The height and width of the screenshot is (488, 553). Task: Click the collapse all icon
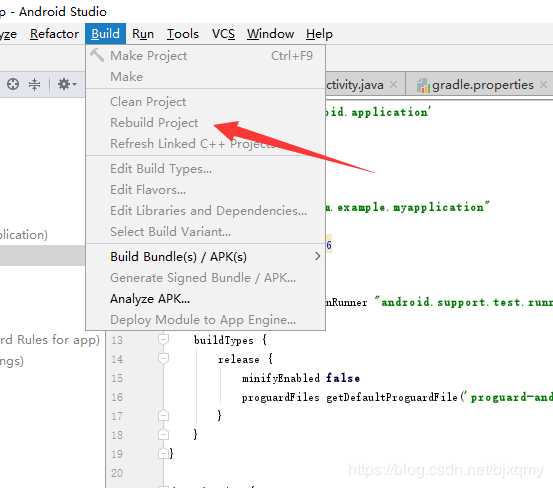coord(34,84)
